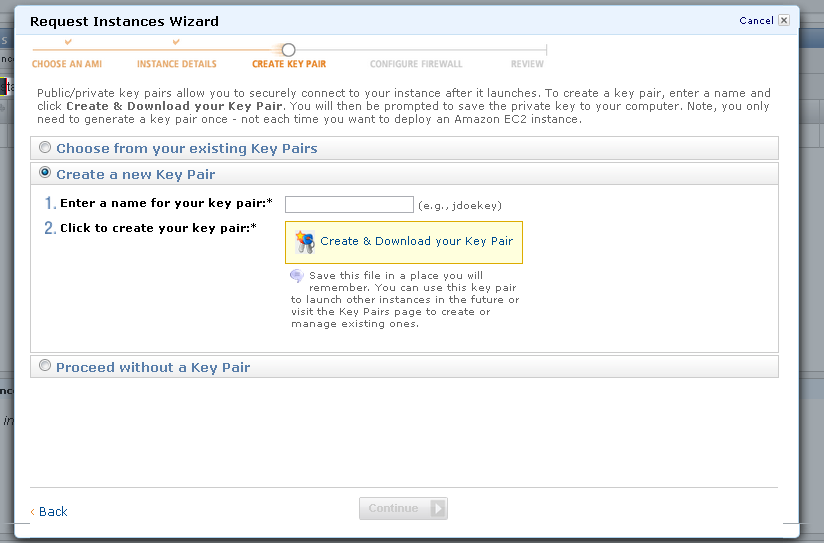Click the Cancel link
The width and height of the screenshot is (824, 543).
click(x=756, y=21)
